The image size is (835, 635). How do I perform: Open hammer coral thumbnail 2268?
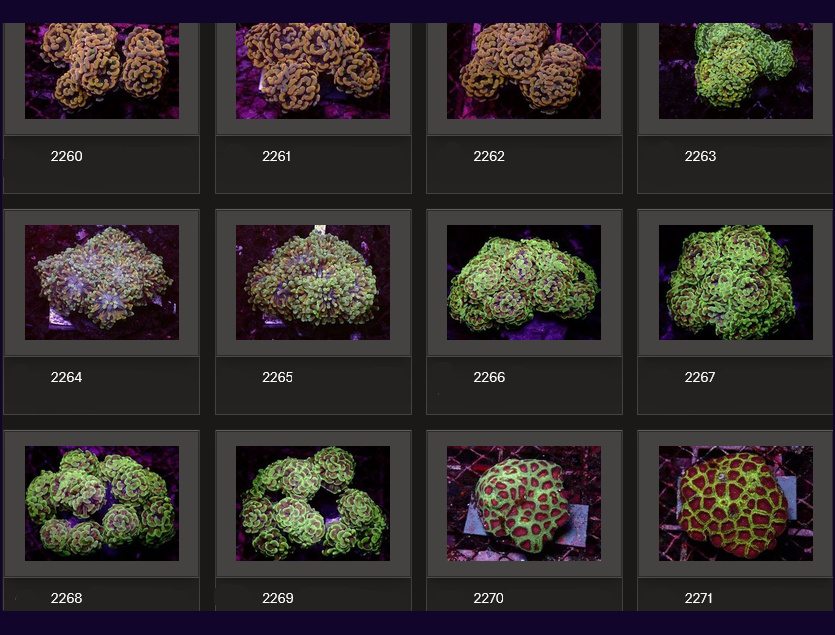pos(102,503)
